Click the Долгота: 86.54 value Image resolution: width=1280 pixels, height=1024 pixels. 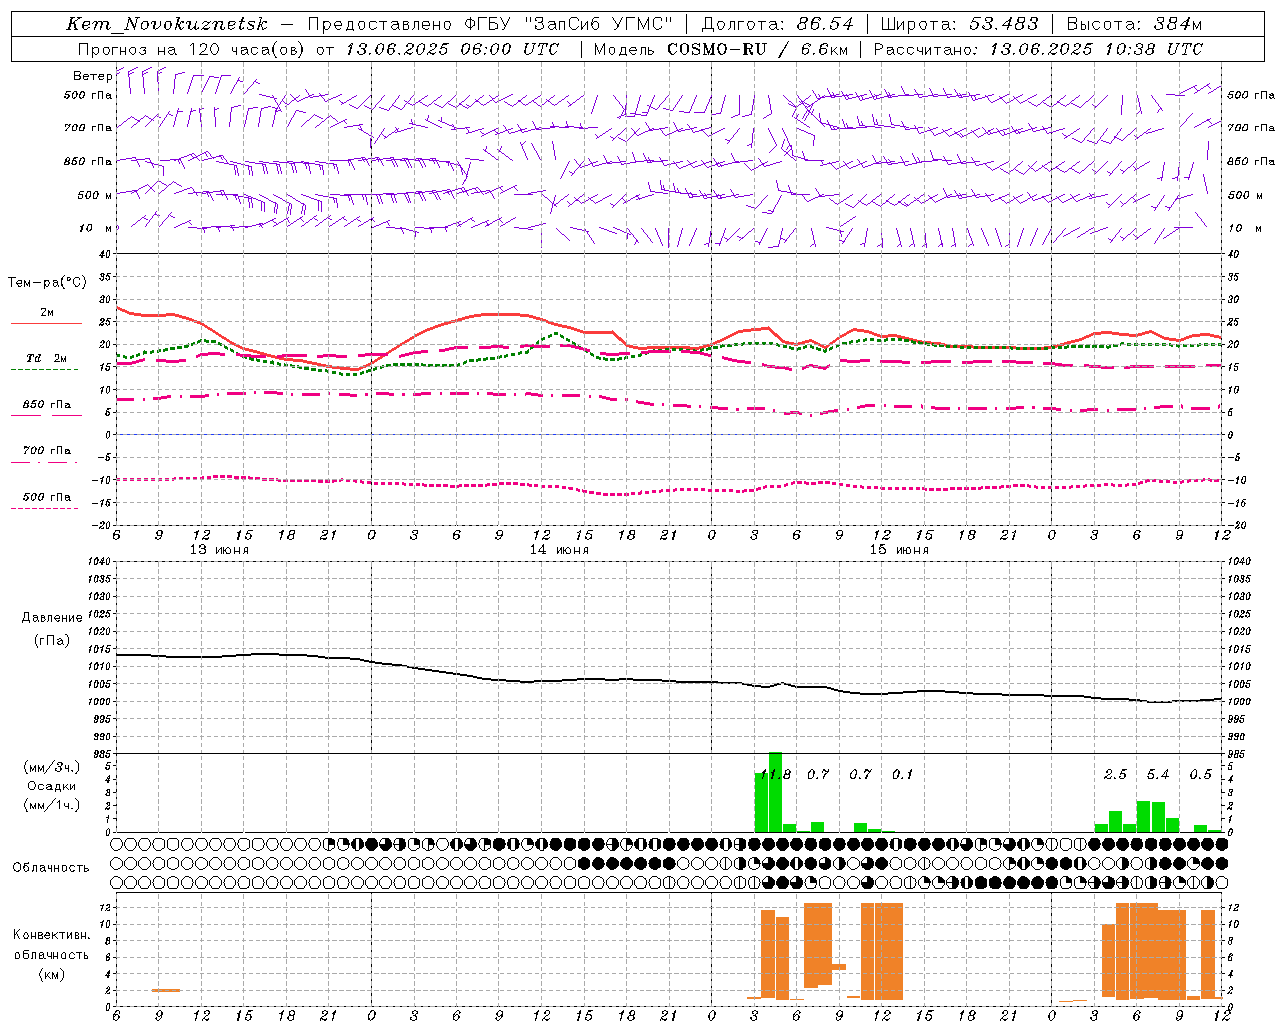[x=777, y=24]
